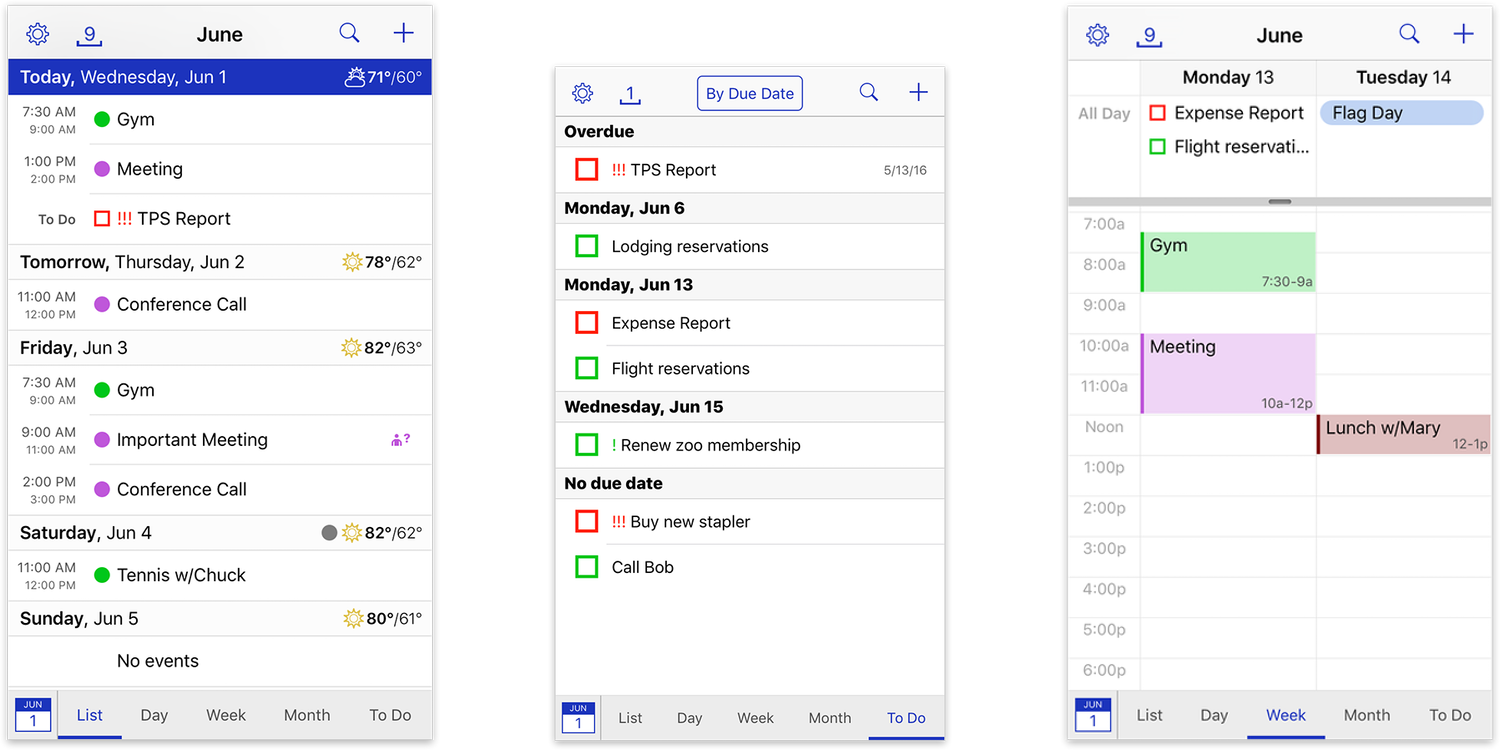Tap the search magnifier in the June header
This screenshot has width=1500, height=750.
[x=349, y=32]
